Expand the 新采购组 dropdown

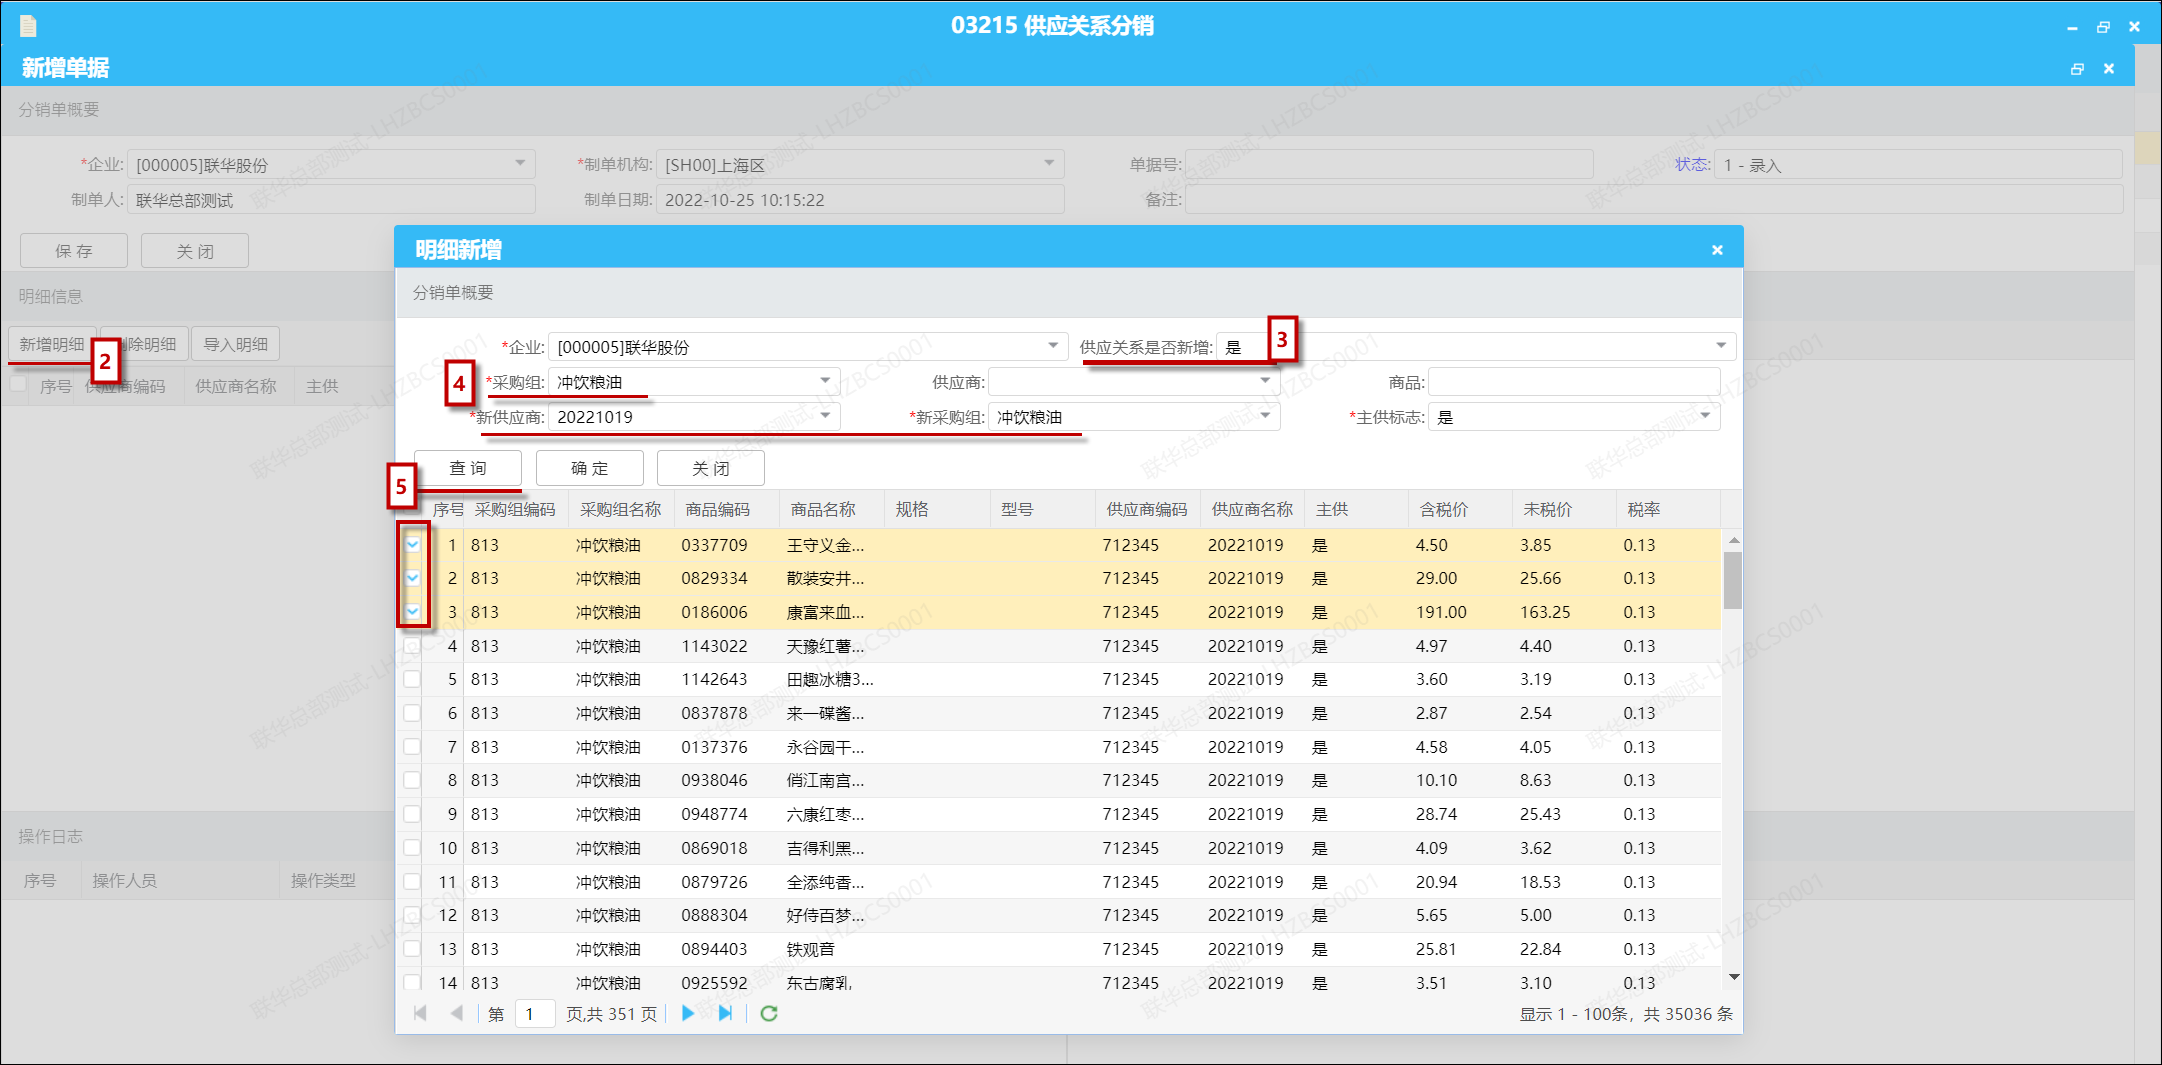[1265, 416]
